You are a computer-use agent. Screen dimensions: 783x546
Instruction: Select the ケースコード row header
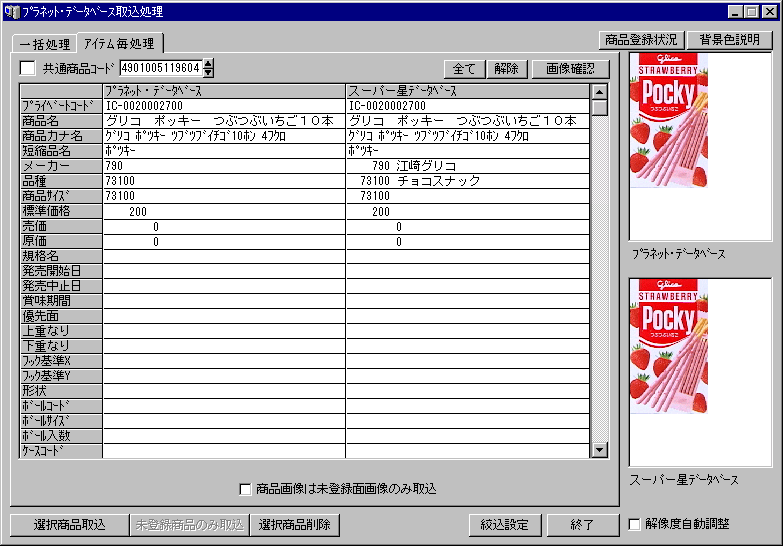pyautogui.click(x=61, y=451)
